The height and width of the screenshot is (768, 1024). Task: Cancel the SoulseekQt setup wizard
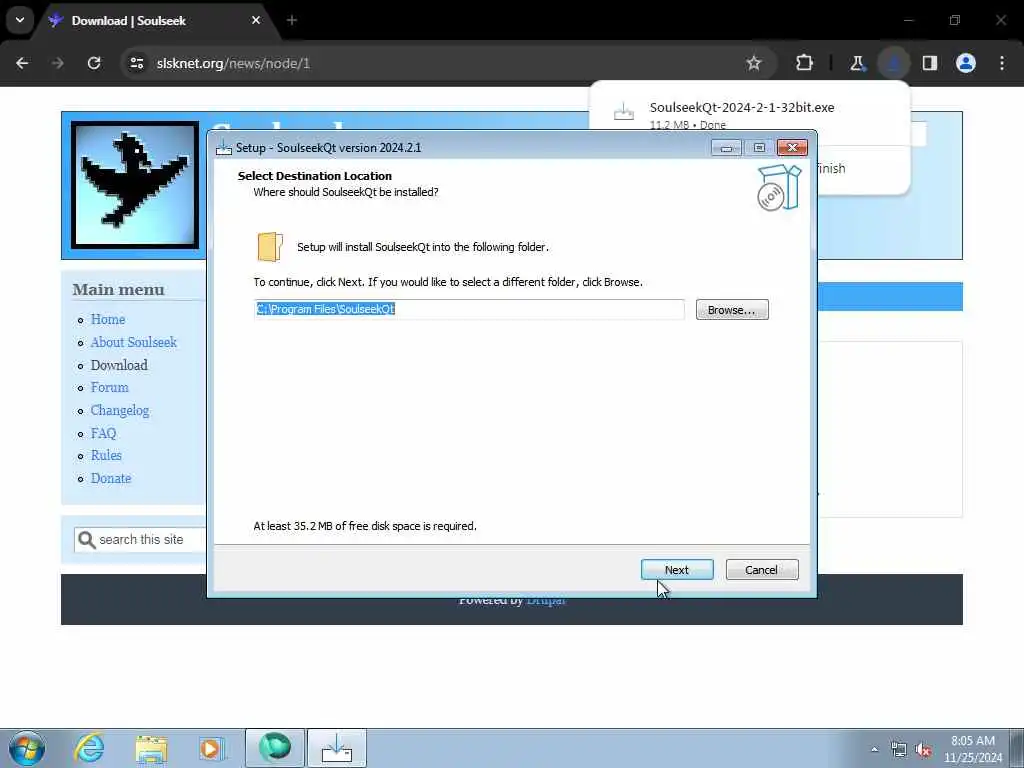tap(761, 569)
